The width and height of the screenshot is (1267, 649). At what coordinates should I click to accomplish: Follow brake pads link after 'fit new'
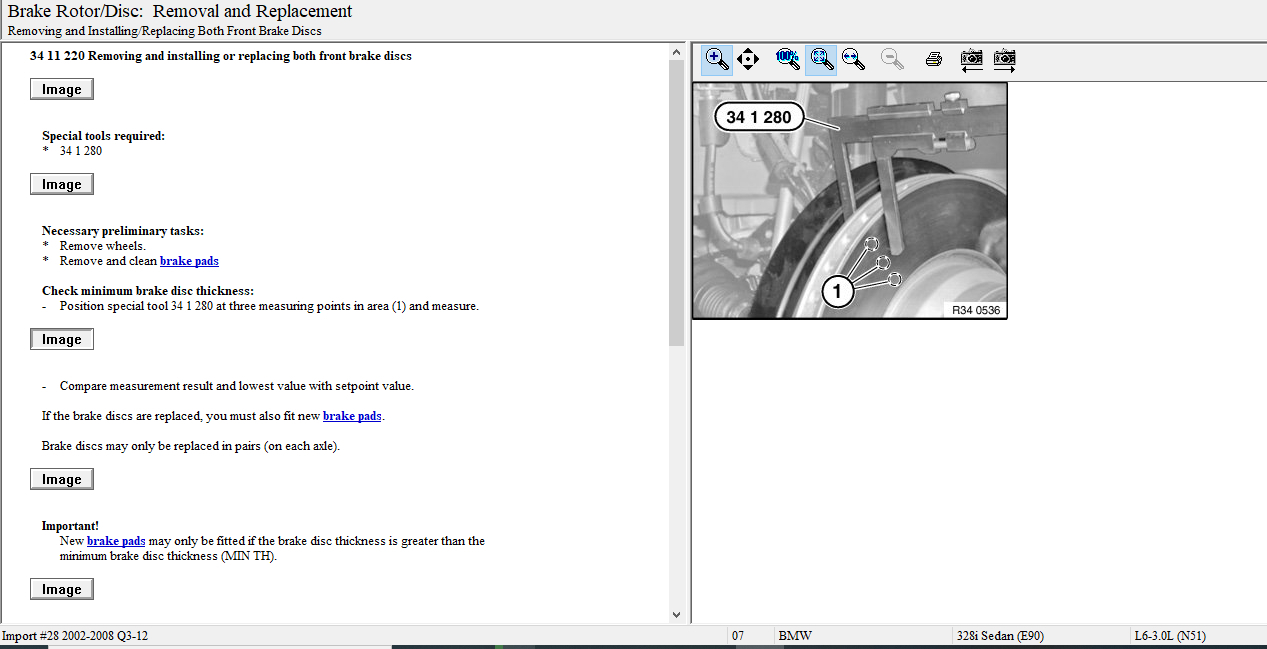point(352,416)
